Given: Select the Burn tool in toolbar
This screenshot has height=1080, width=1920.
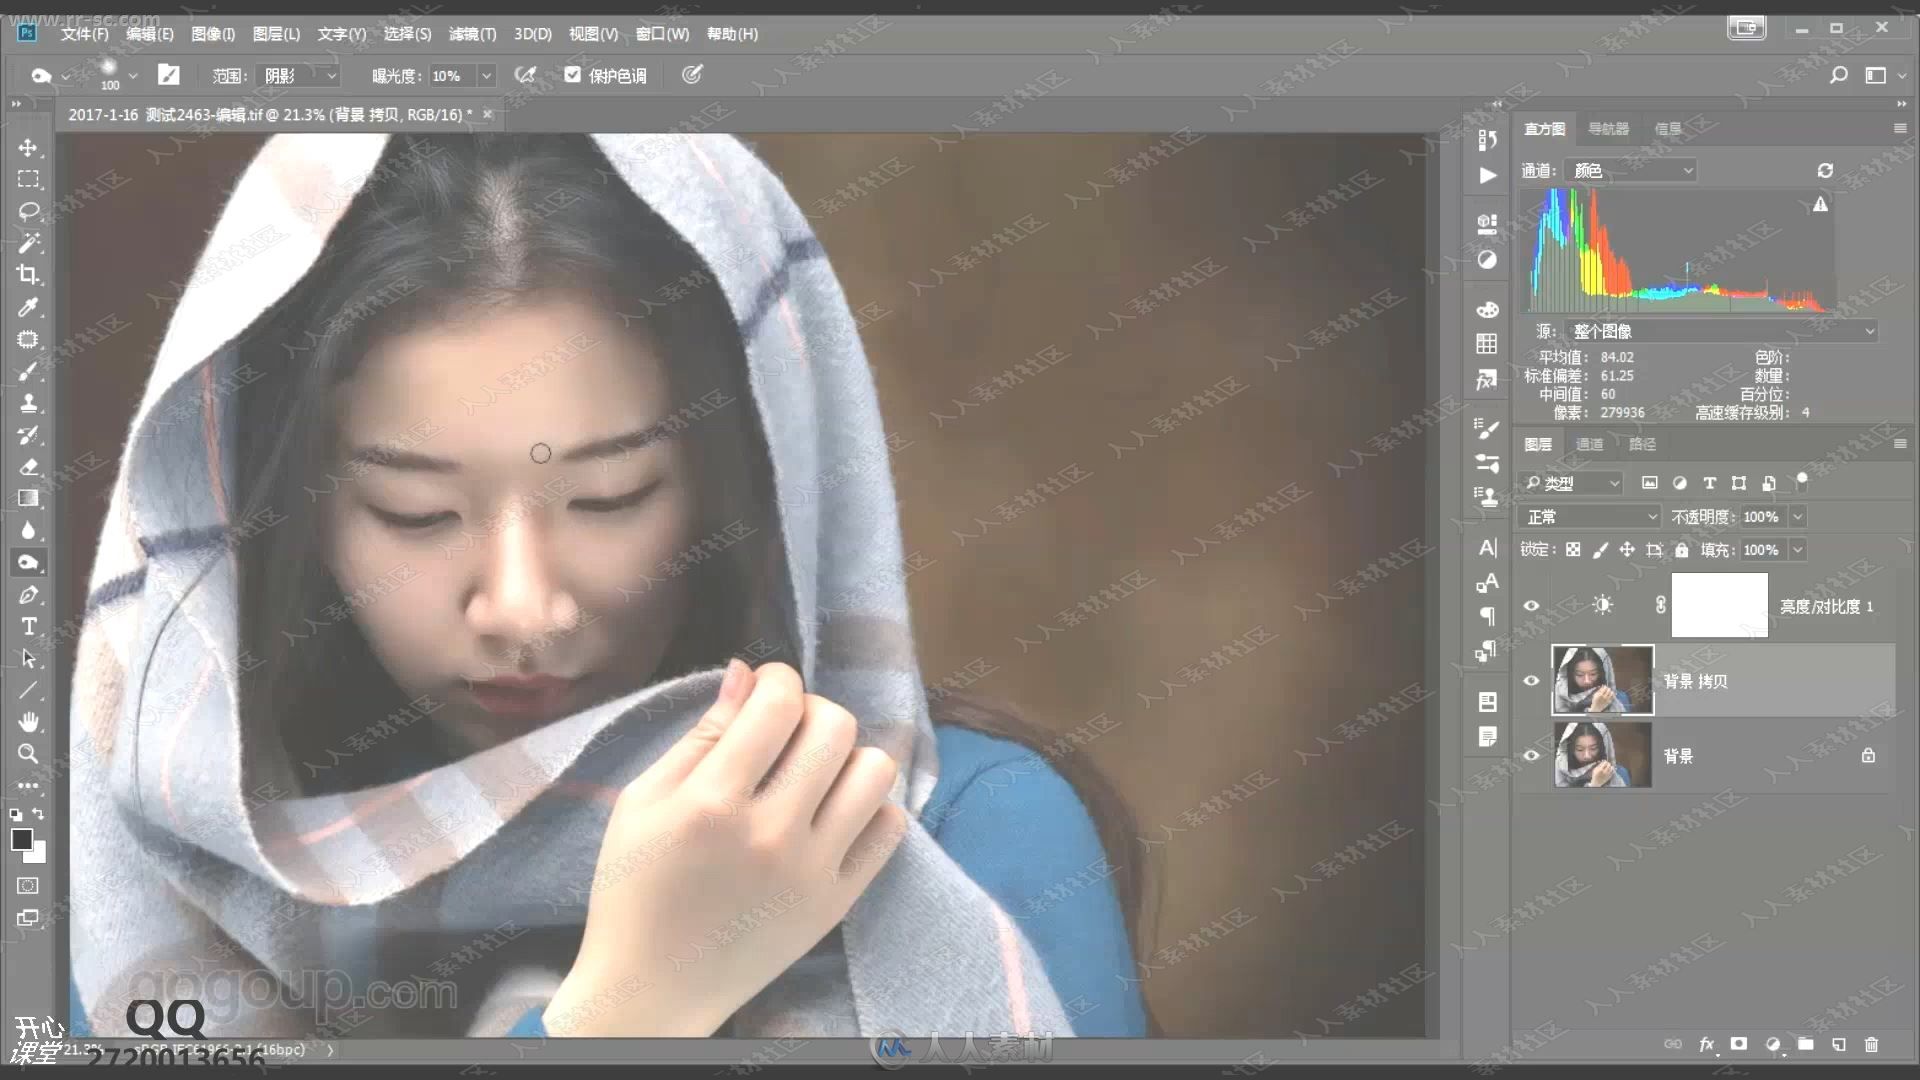Looking at the screenshot, I should tap(28, 562).
